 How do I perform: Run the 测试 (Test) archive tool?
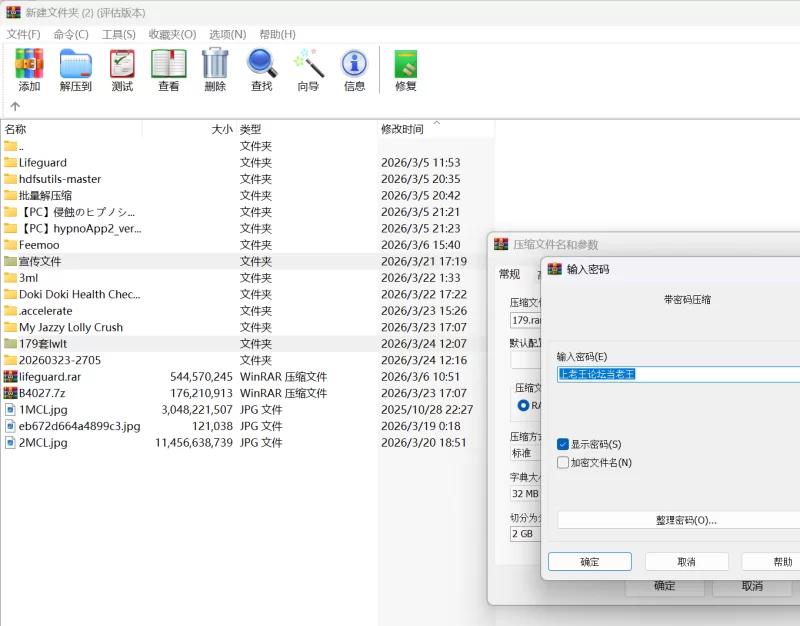pyautogui.click(x=122, y=69)
